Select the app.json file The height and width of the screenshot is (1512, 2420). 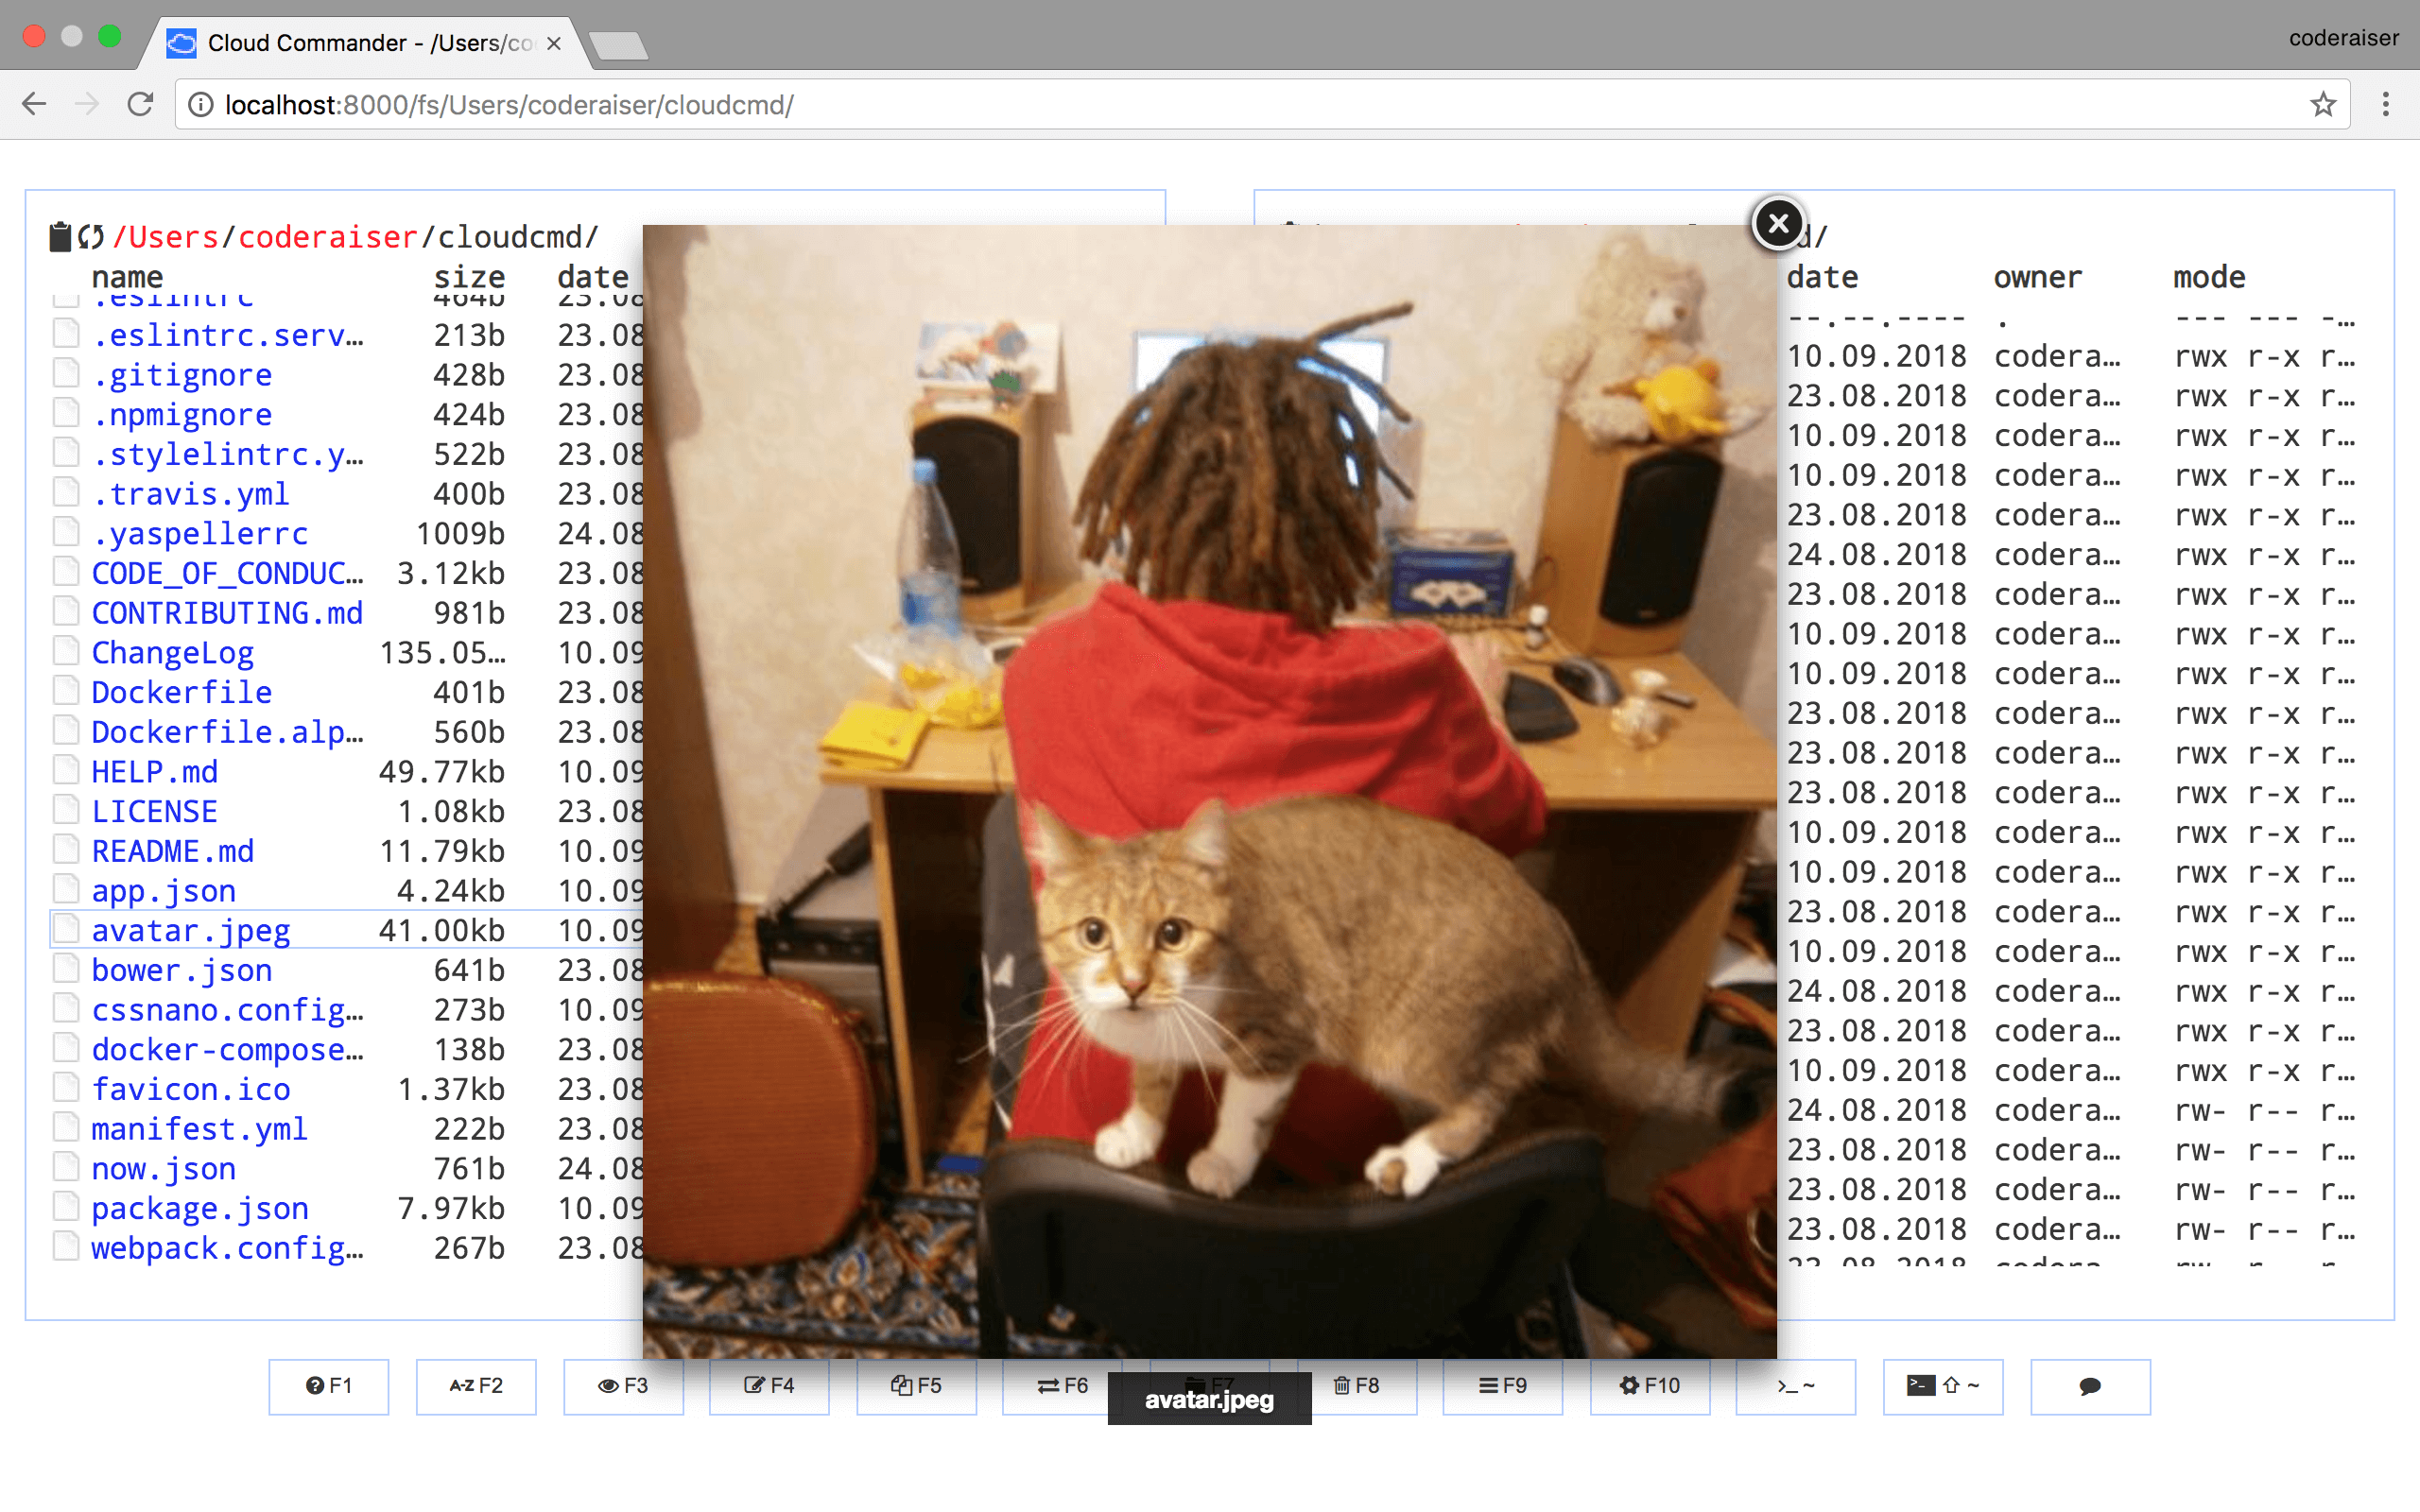coord(164,890)
